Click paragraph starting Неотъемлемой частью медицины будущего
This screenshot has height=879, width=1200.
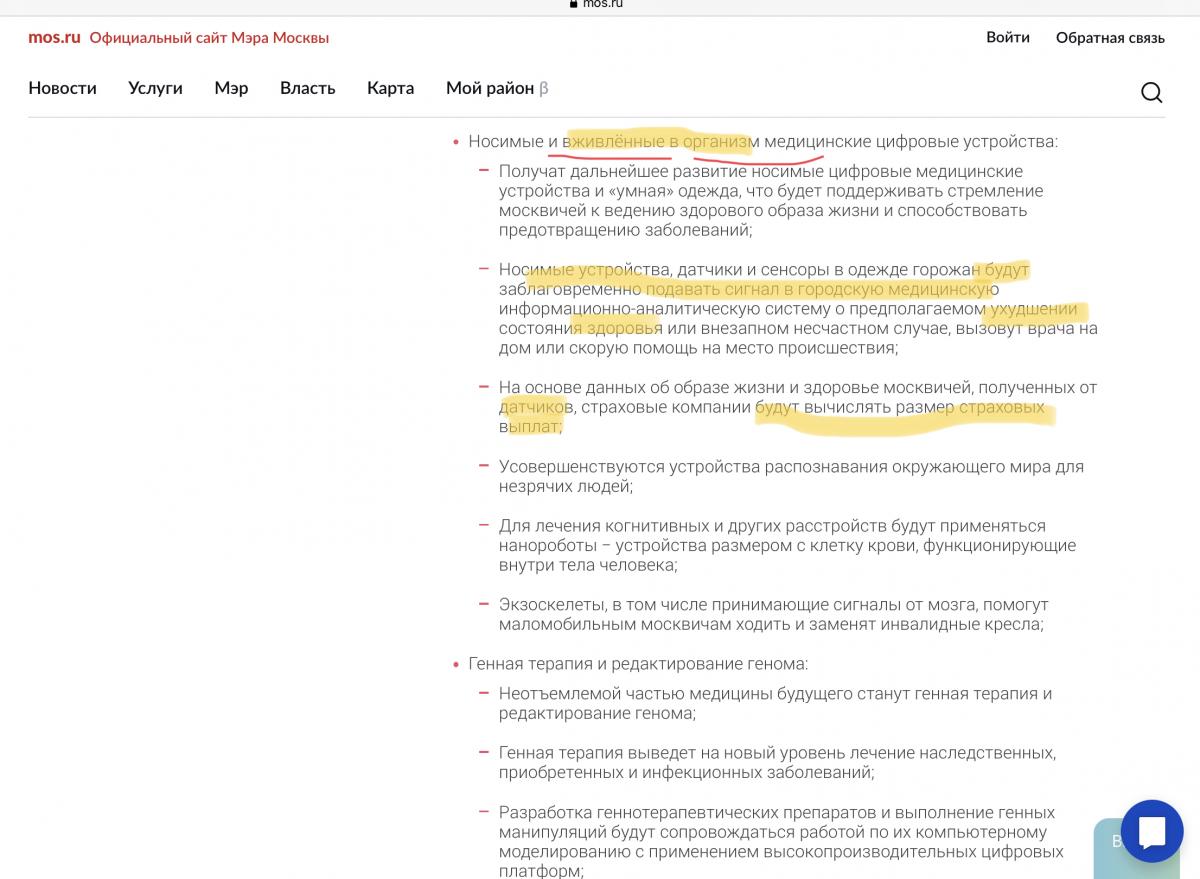pos(776,704)
